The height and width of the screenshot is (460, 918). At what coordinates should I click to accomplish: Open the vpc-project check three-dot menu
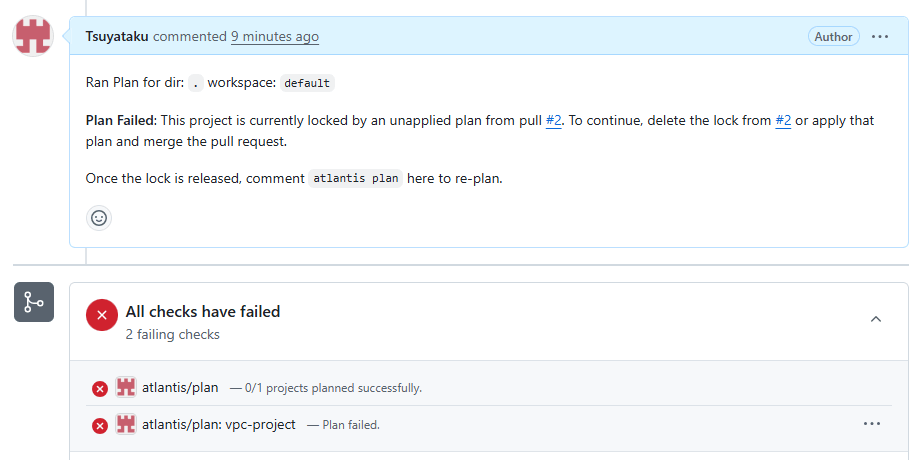click(872, 424)
